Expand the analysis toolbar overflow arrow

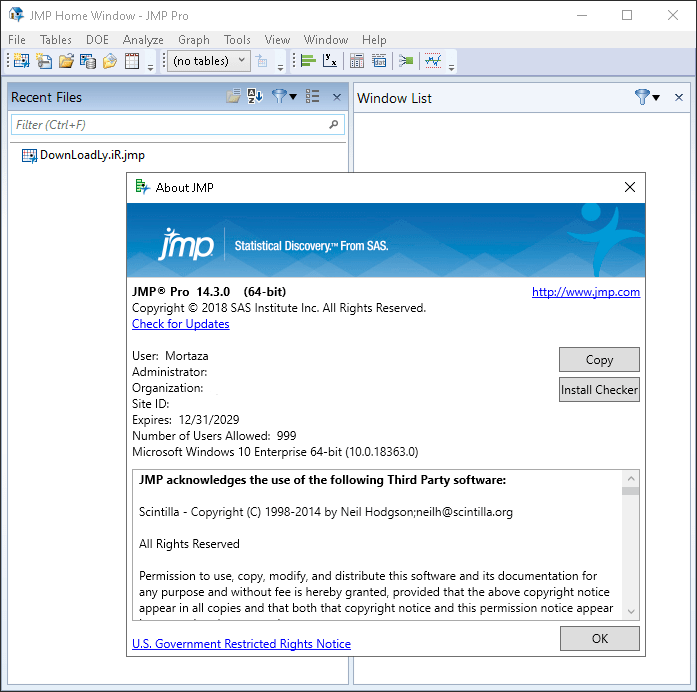pos(451,68)
